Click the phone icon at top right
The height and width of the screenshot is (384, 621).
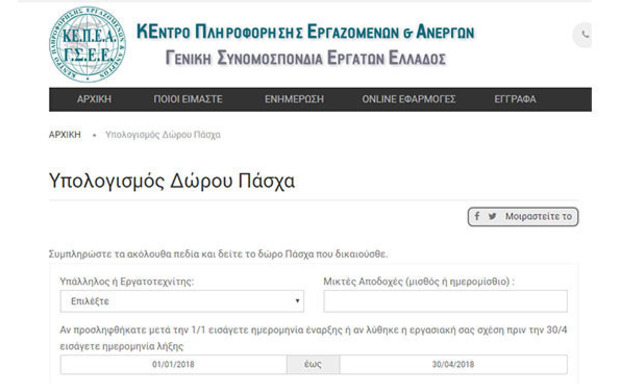pos(585,35)
